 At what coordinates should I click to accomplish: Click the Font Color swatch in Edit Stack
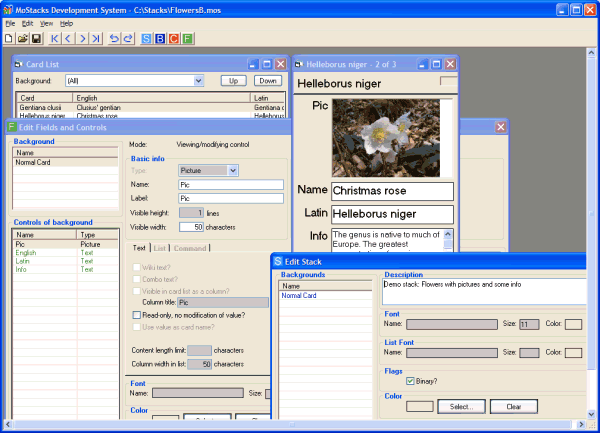point(574,324)
